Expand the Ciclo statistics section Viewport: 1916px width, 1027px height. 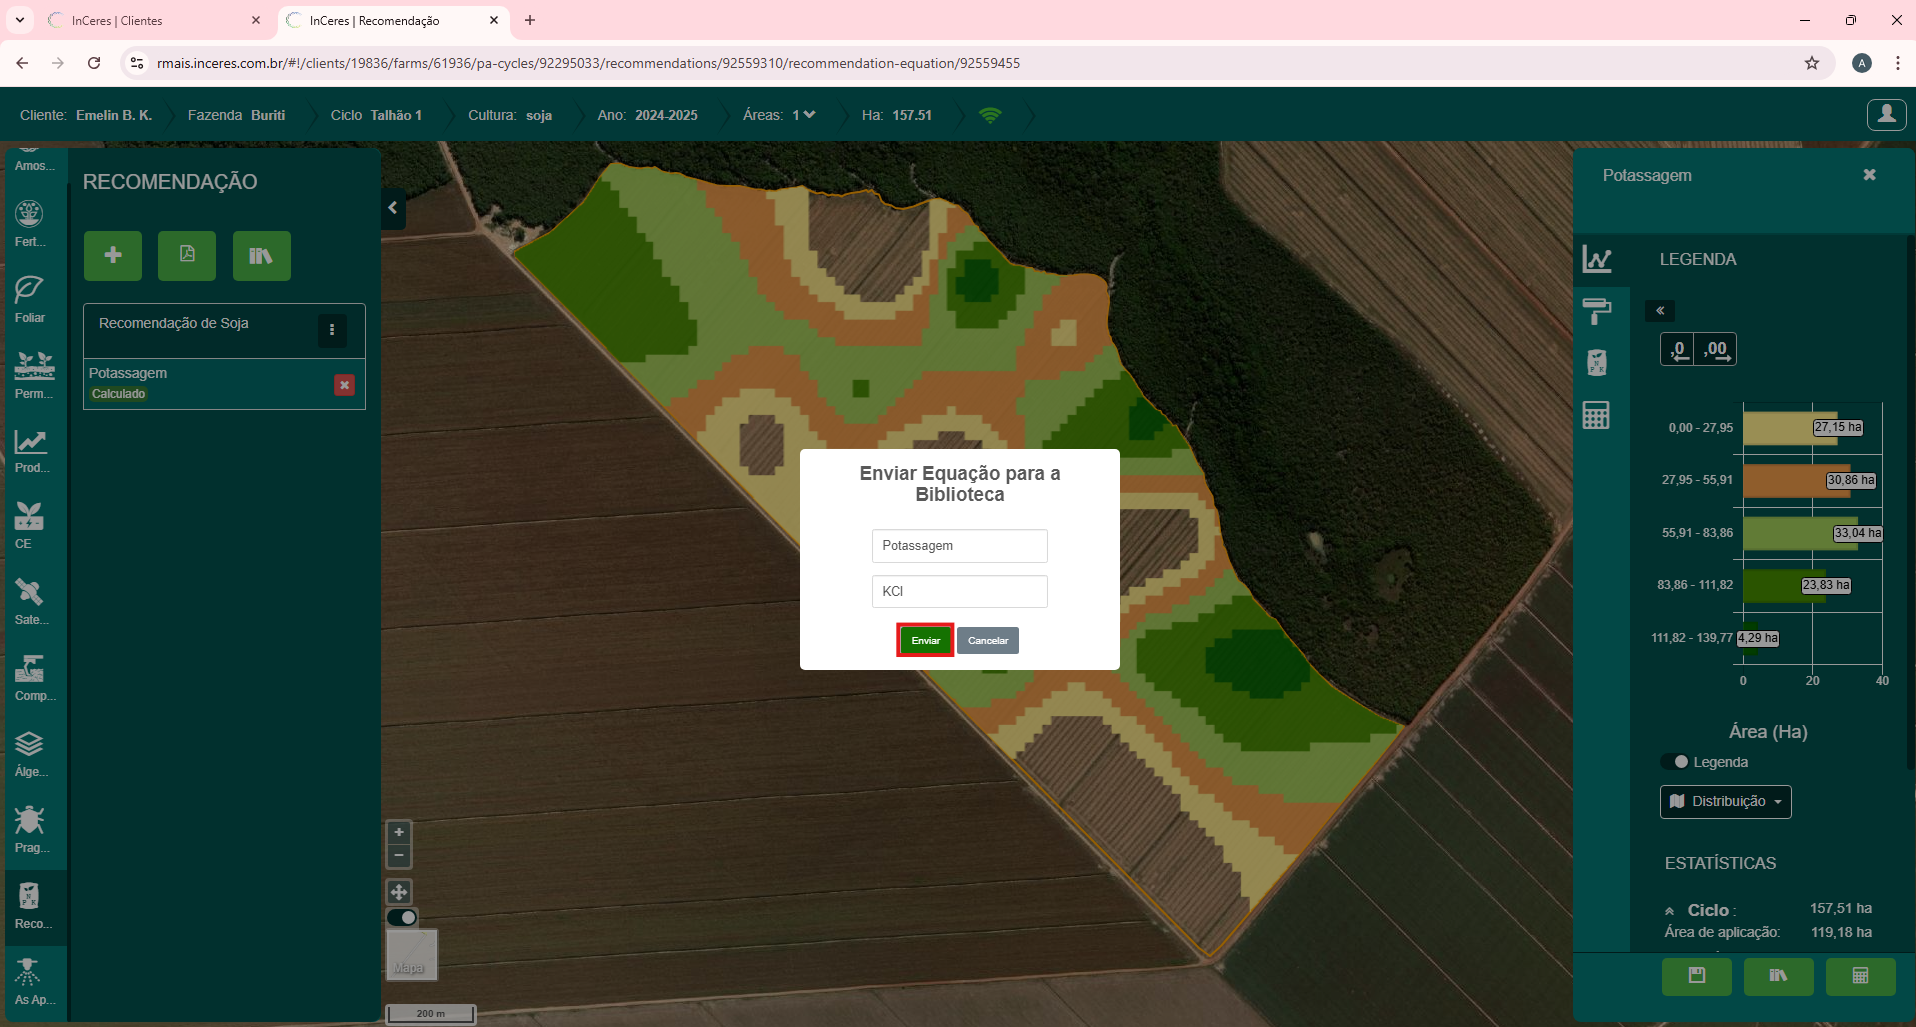click(1669, 911)
